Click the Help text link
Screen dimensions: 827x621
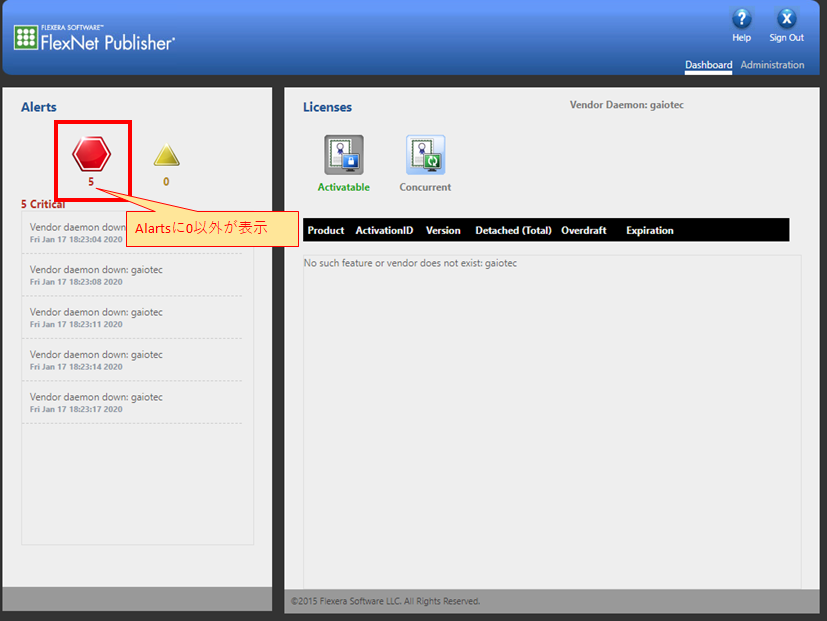tap(742, 38)
